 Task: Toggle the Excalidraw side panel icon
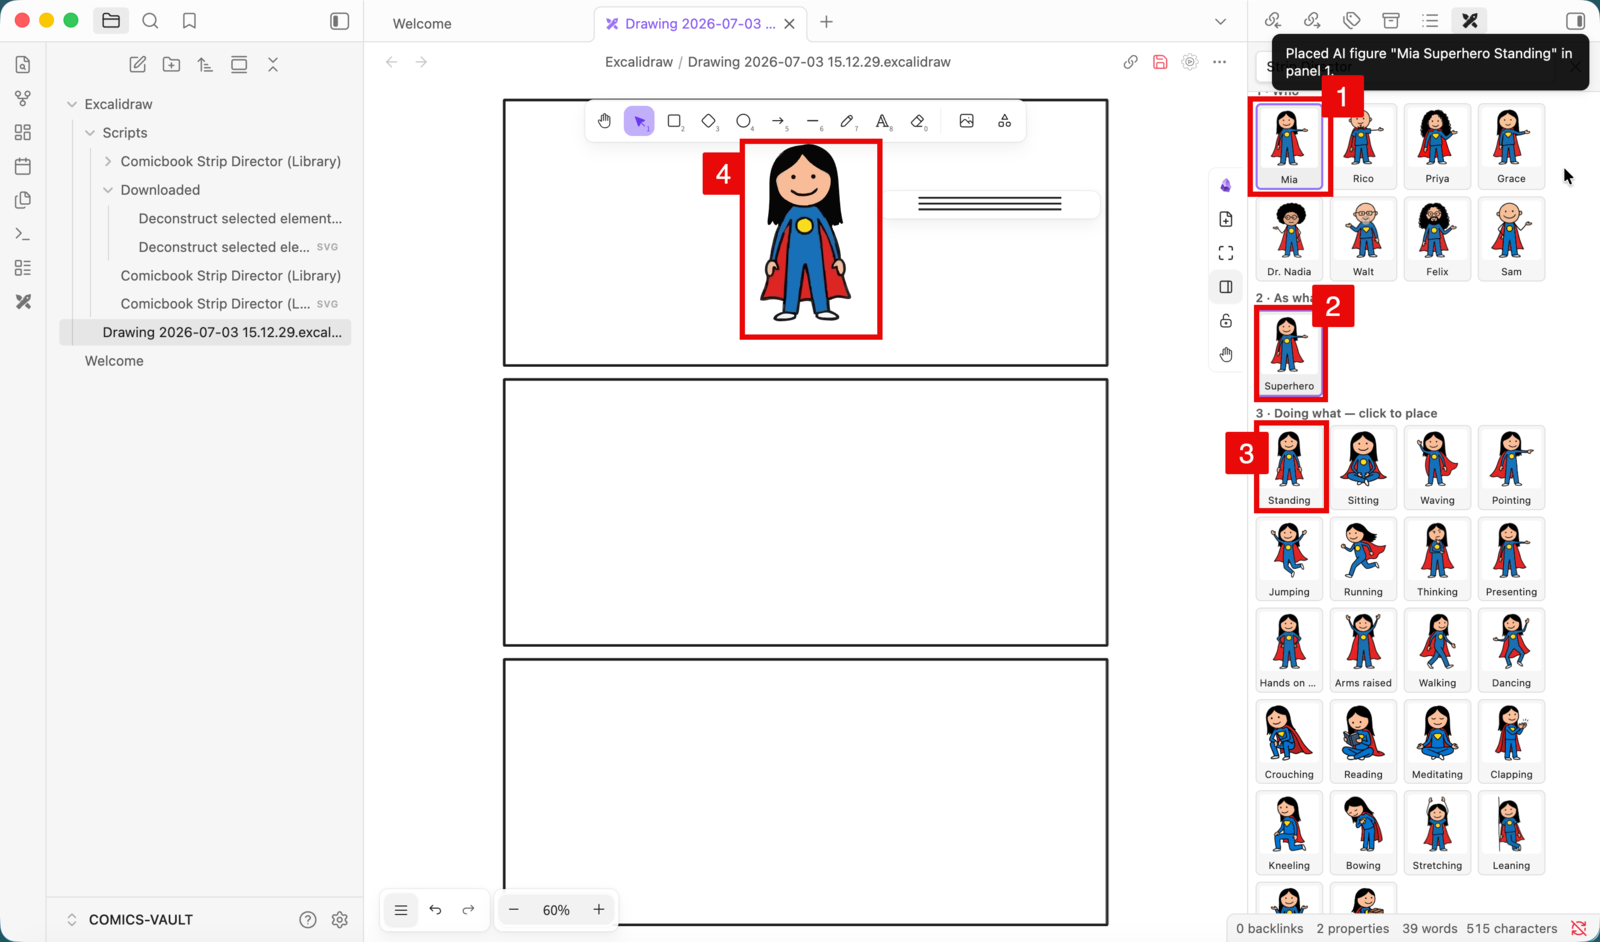(1226, 287)
